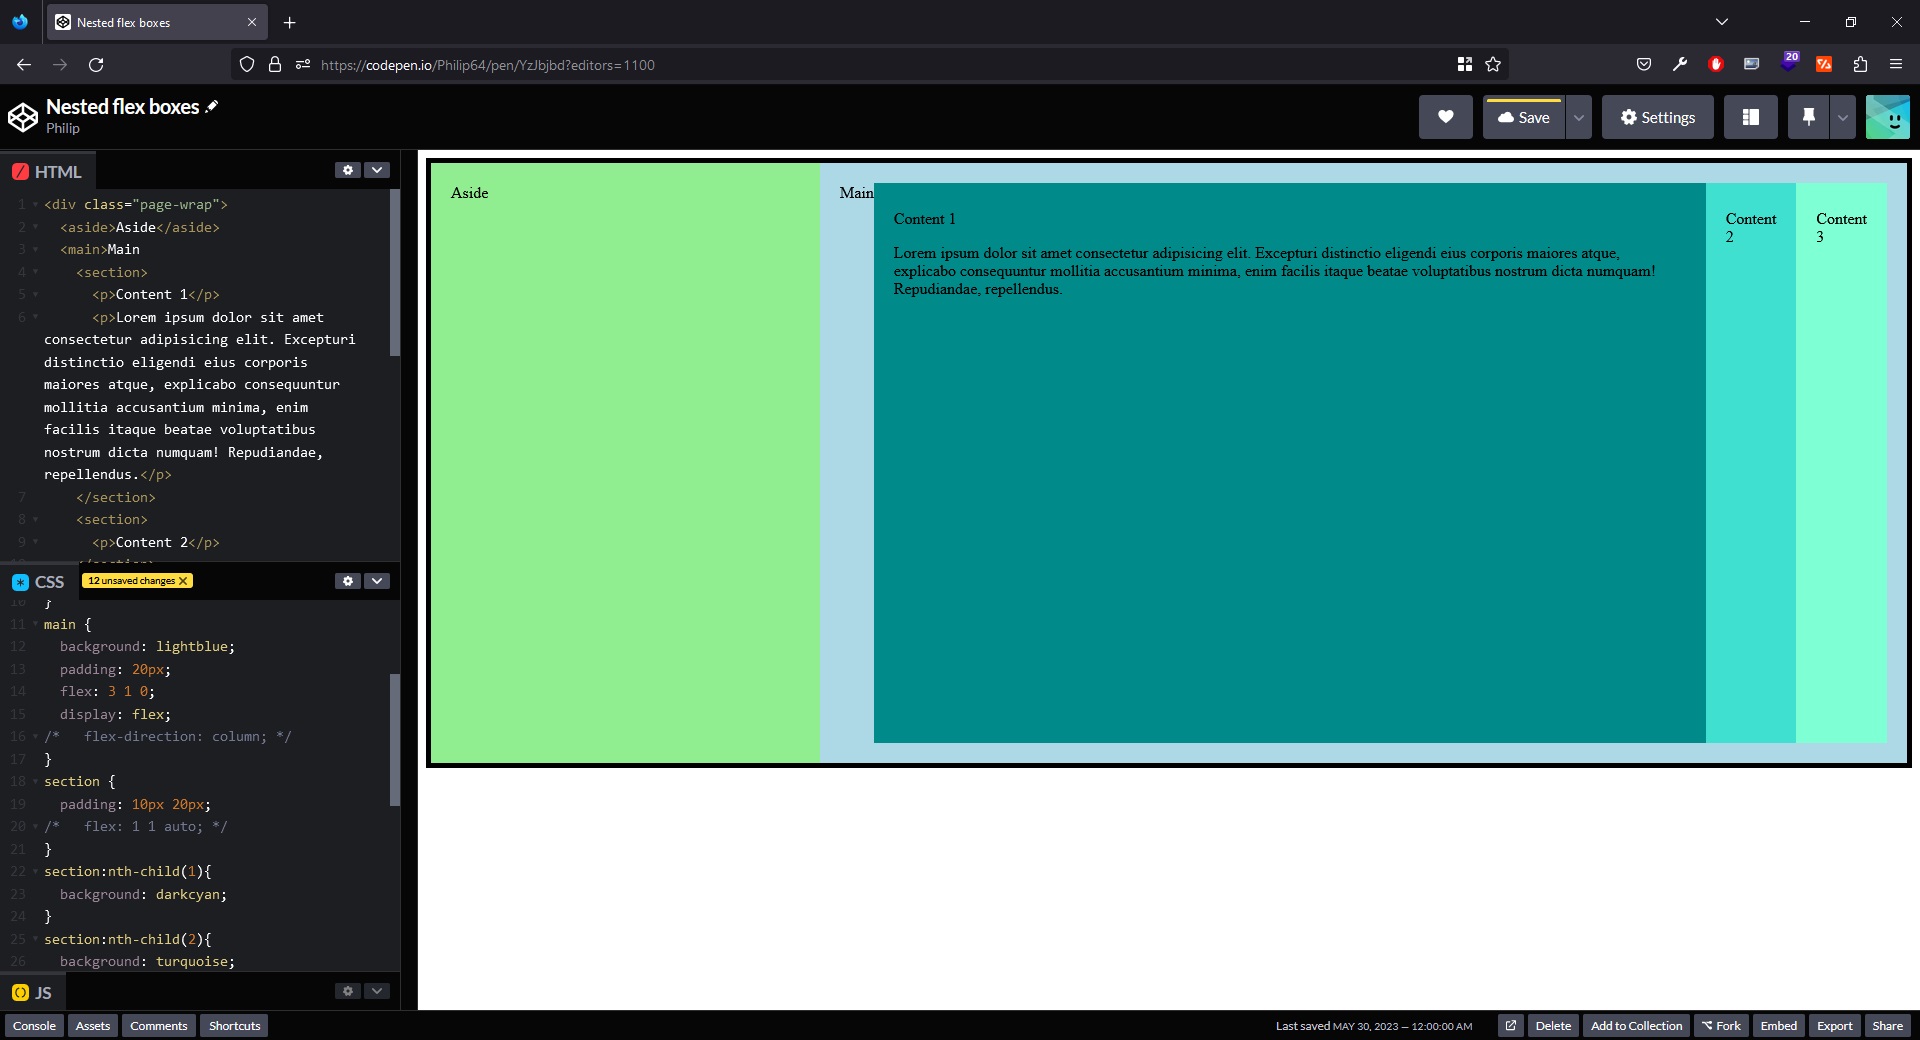Click the Content 3 section in preview
Image resolution: width=1920 pixels, height=1040 pixels.
point(1841,463)
